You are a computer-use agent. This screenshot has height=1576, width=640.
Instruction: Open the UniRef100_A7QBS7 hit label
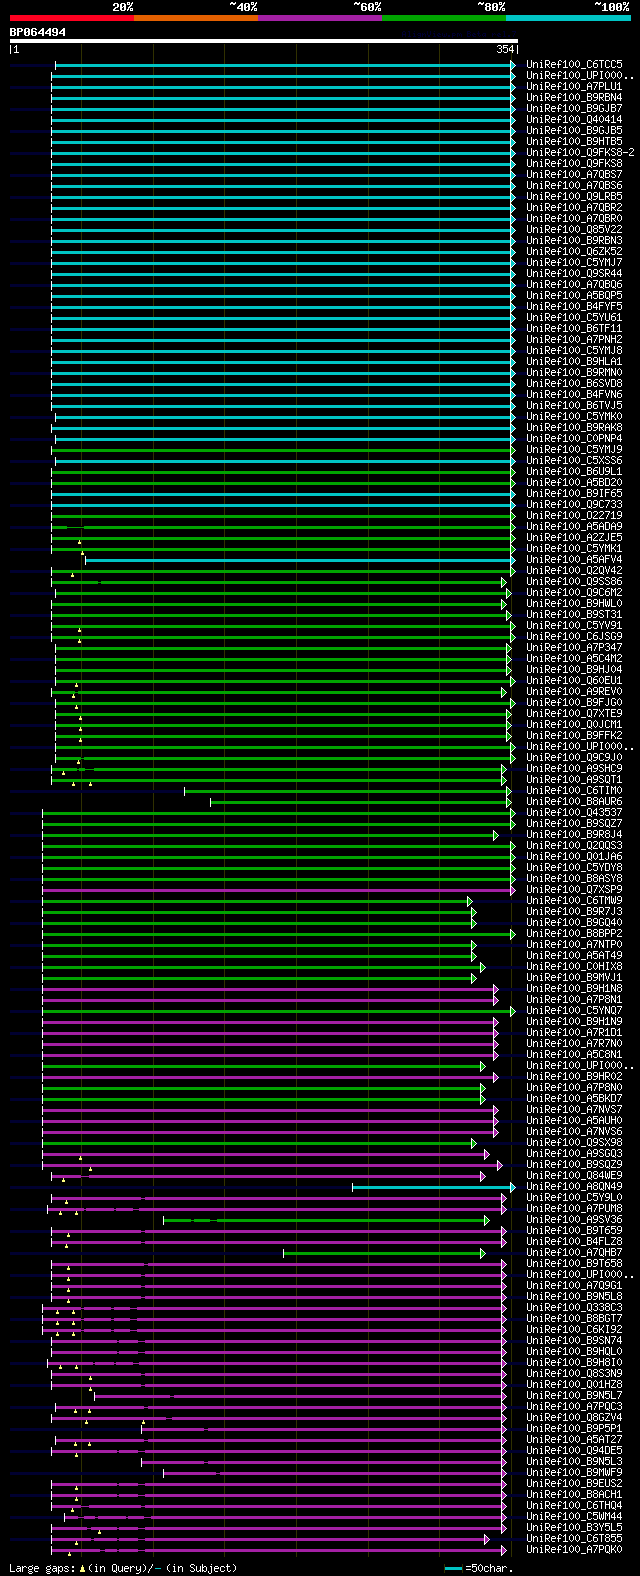point(574,174)
